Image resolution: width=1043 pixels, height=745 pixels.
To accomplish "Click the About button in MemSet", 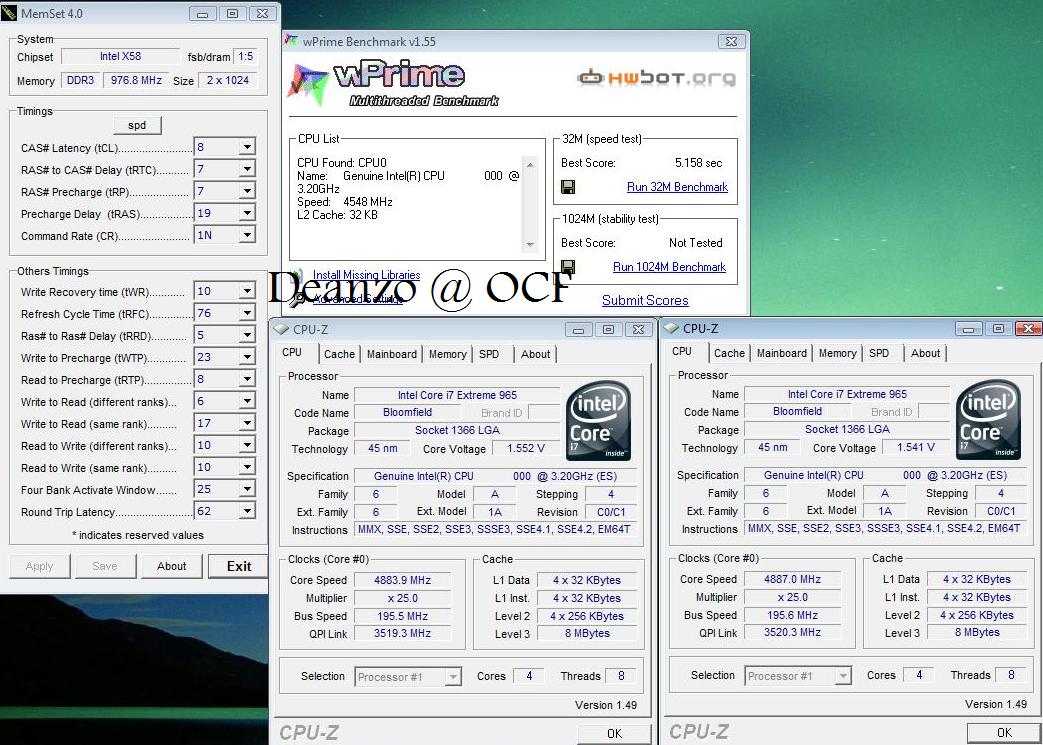I will point(172,566).
